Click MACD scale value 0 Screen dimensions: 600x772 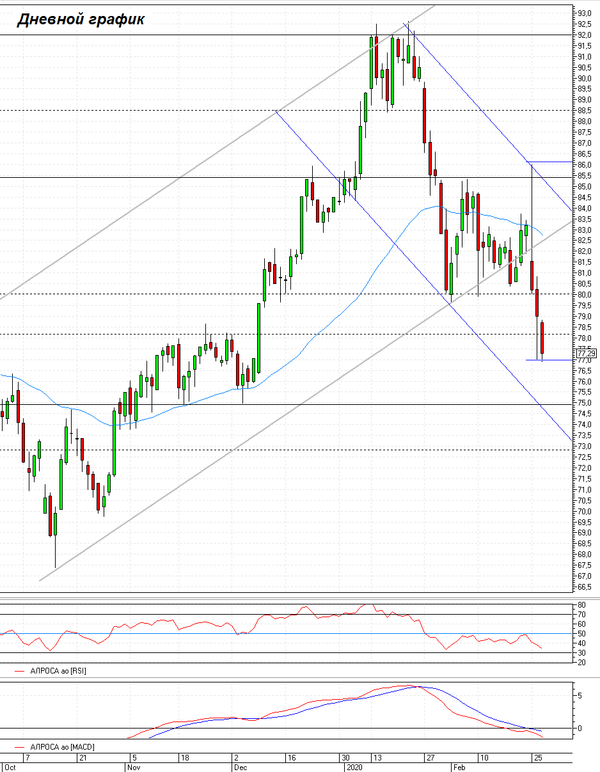click(x=580, y=728)
